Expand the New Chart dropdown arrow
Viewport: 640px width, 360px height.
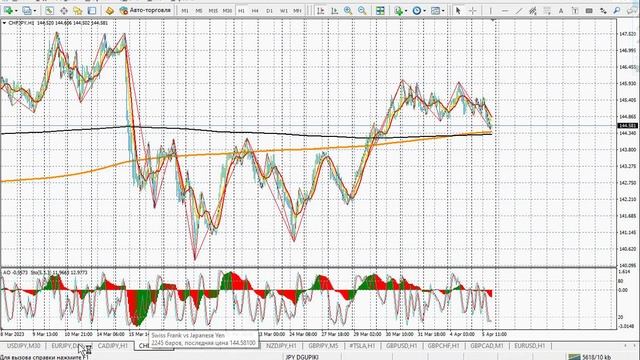[16, 11]
